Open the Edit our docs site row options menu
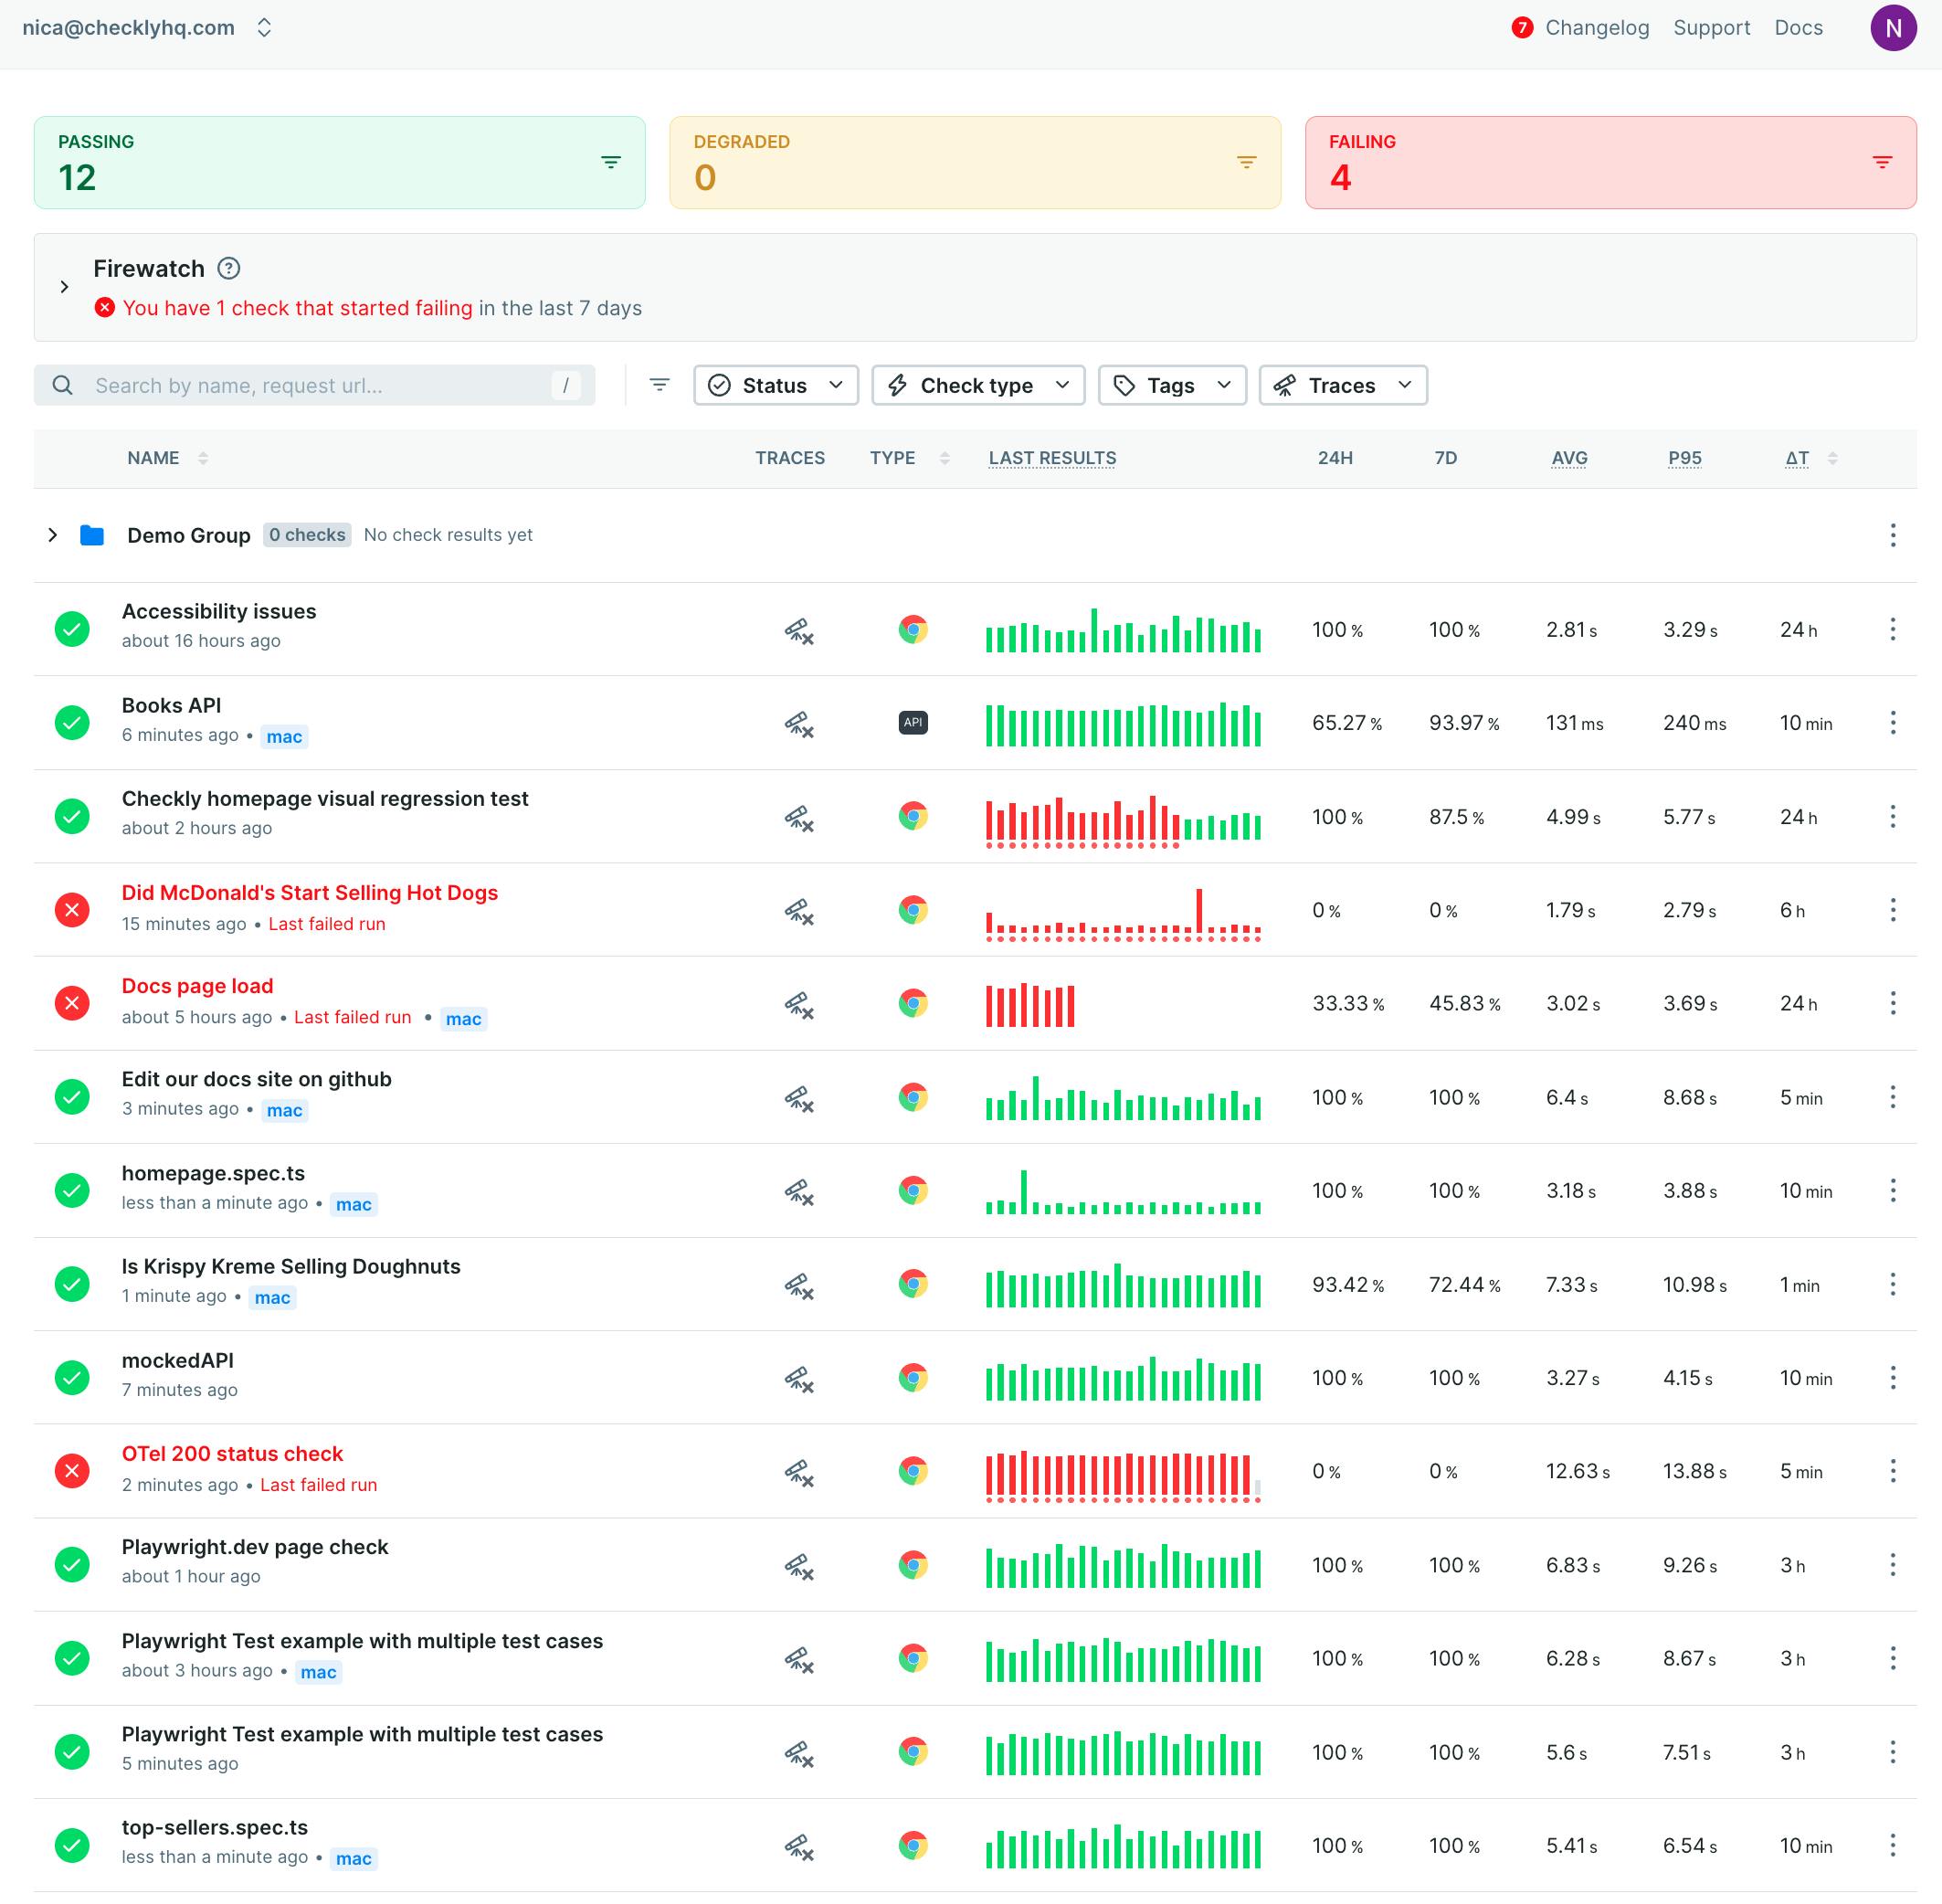This screenshot has width=1942, height=1904. coord(1892,1097)
